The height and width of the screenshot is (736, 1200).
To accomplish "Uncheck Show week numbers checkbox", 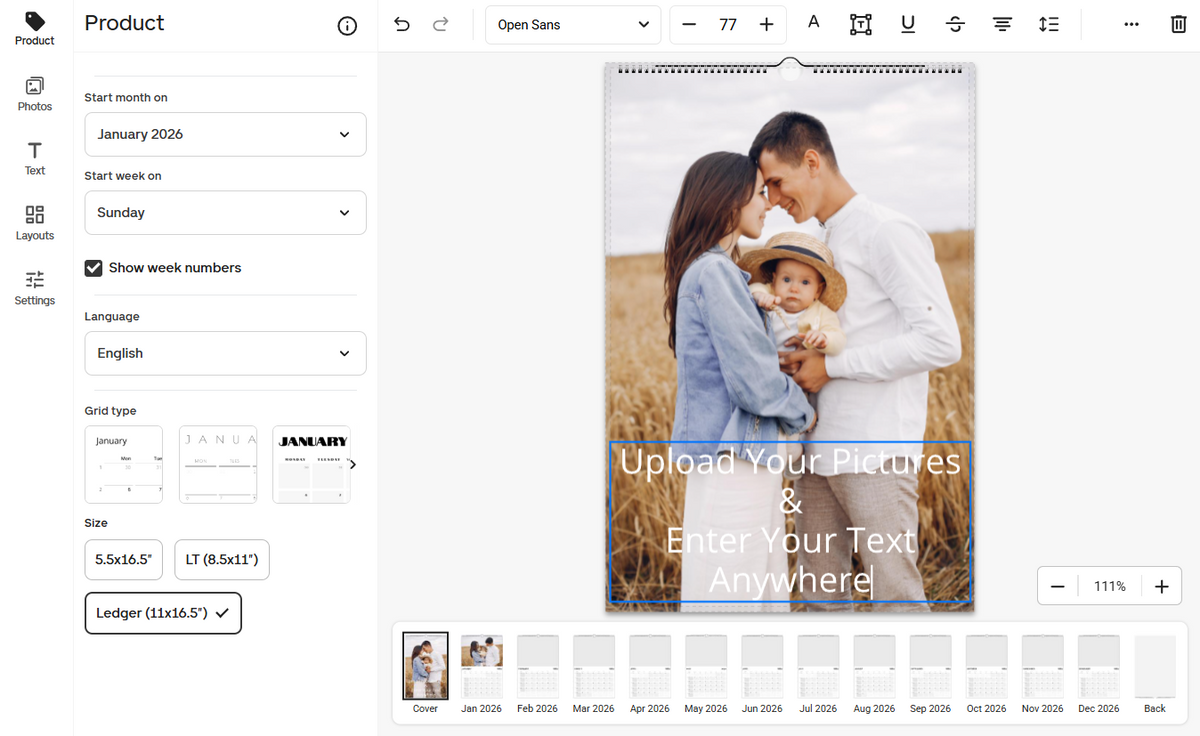I will pos(94,268).
